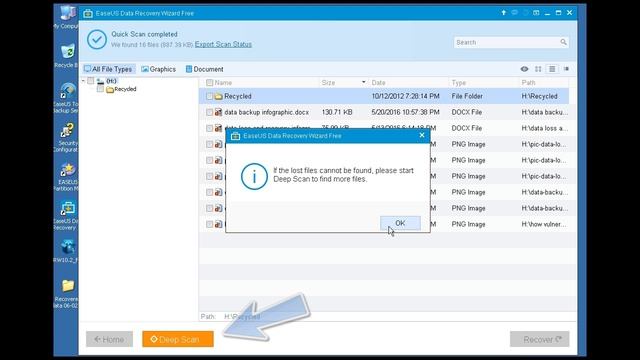Sort by the Path column header

click(528, 82)
